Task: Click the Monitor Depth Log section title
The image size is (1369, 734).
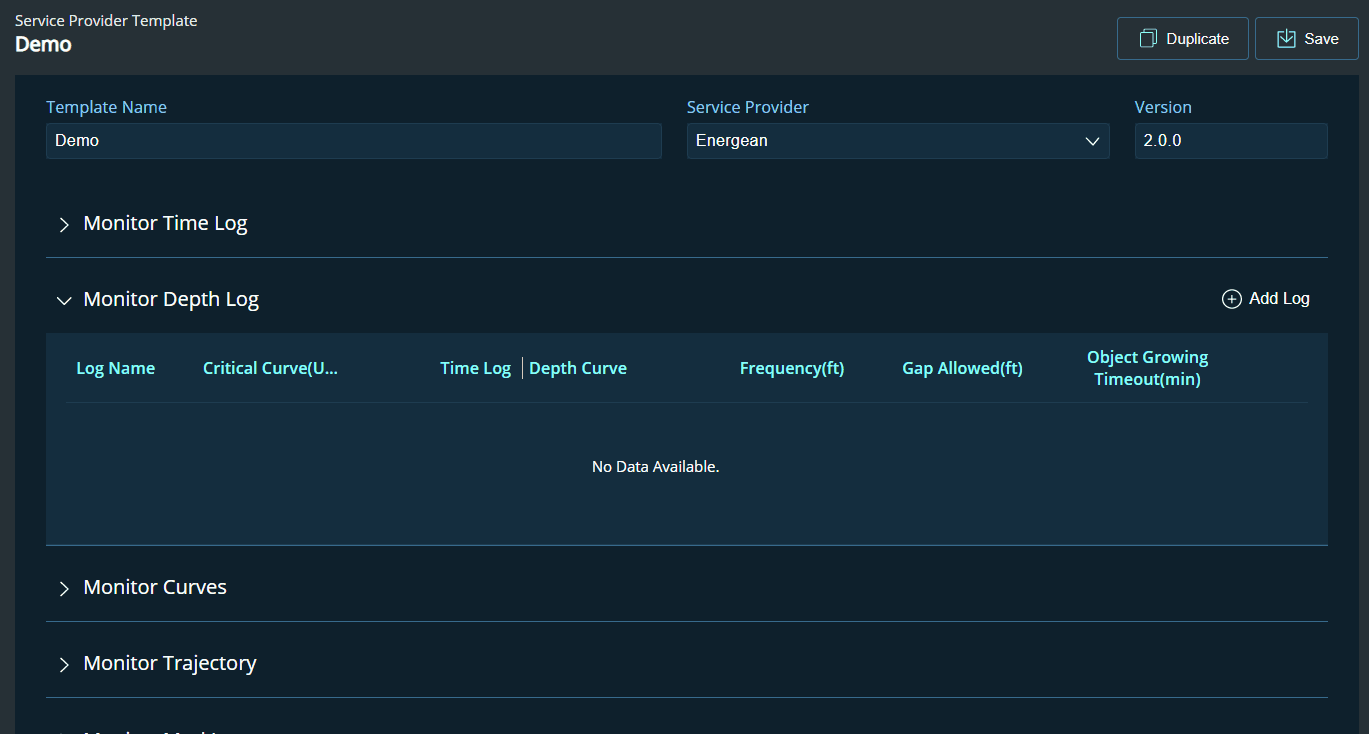Action: coord(171,299)
